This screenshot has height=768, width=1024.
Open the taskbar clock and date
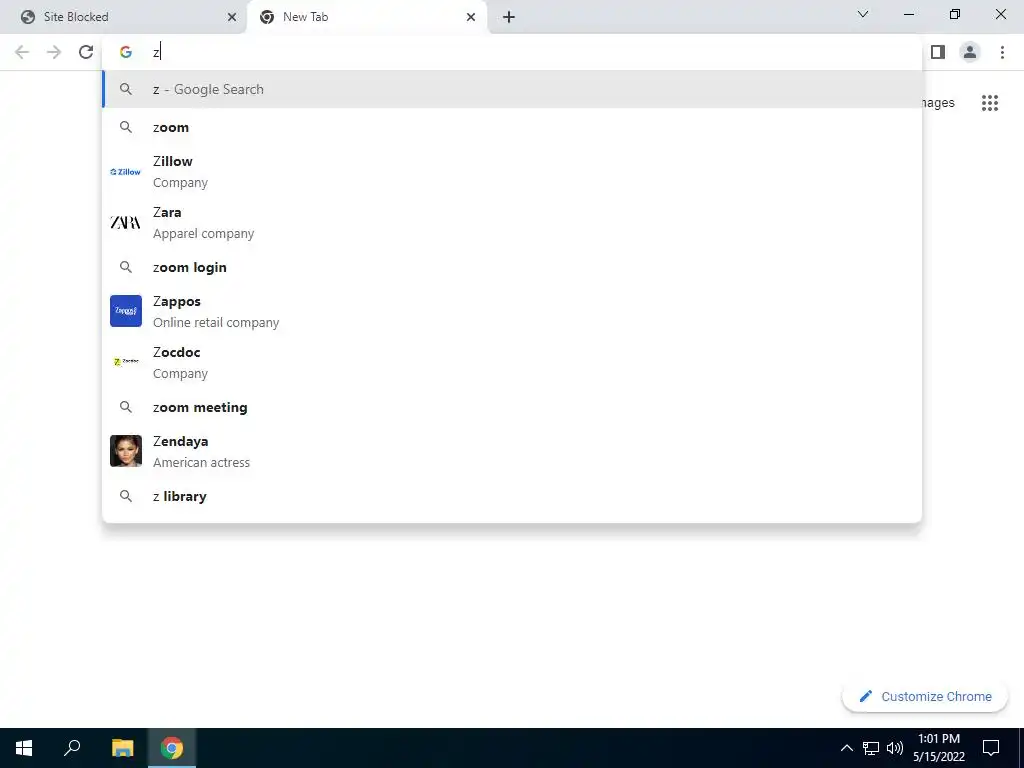coord(938,748)
